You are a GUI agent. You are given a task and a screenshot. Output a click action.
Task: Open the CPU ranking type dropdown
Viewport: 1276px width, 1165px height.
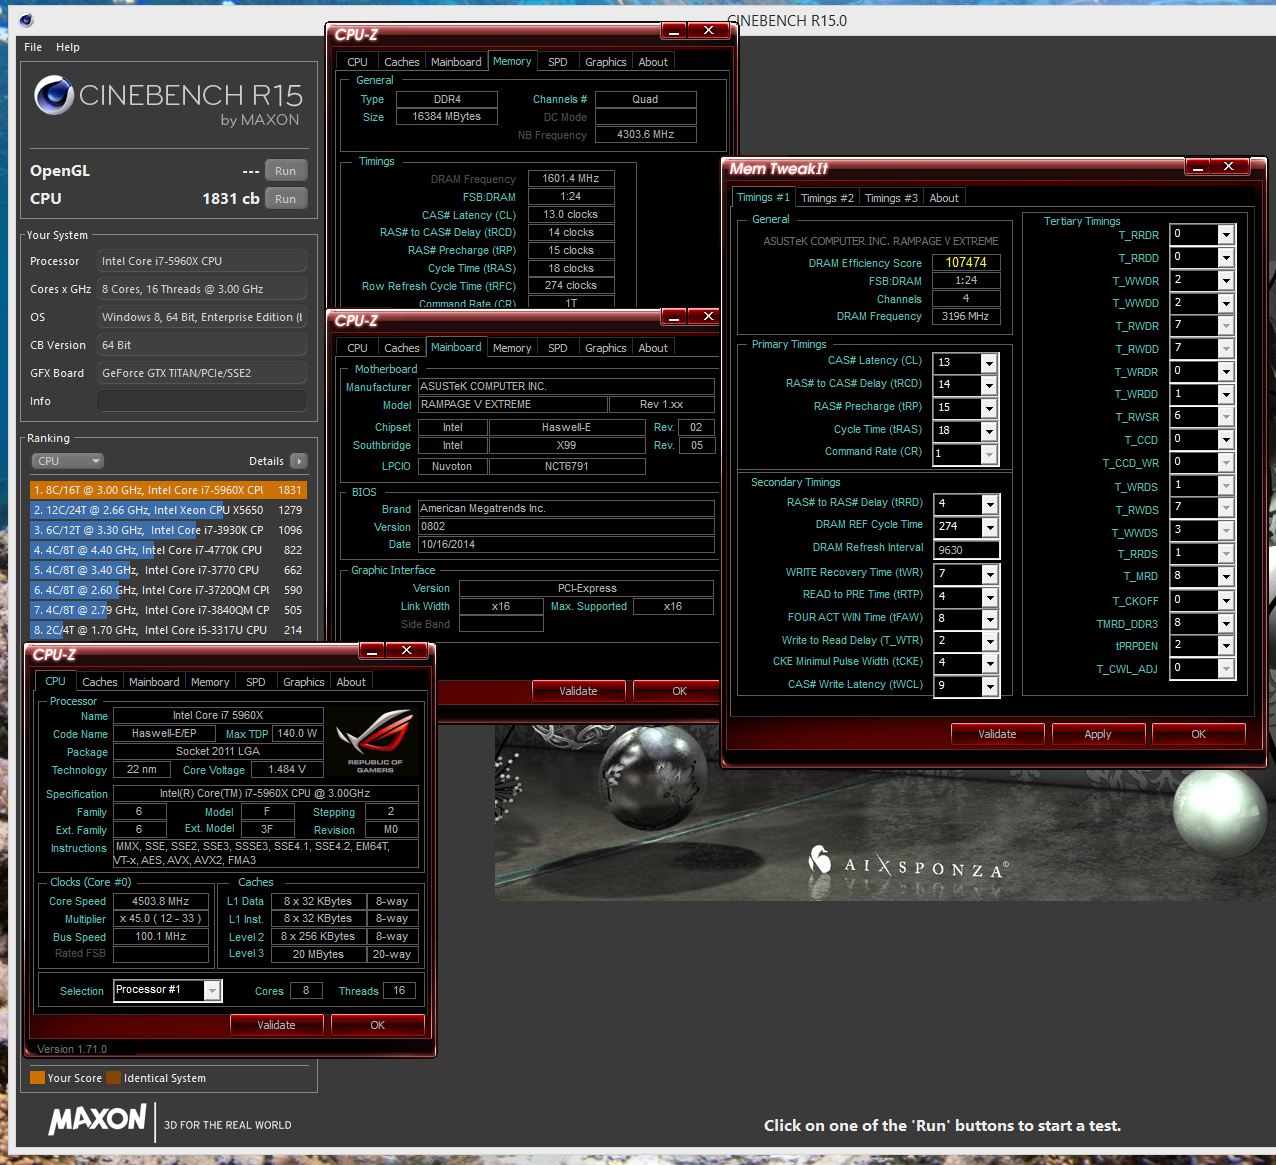coord(68,461)
